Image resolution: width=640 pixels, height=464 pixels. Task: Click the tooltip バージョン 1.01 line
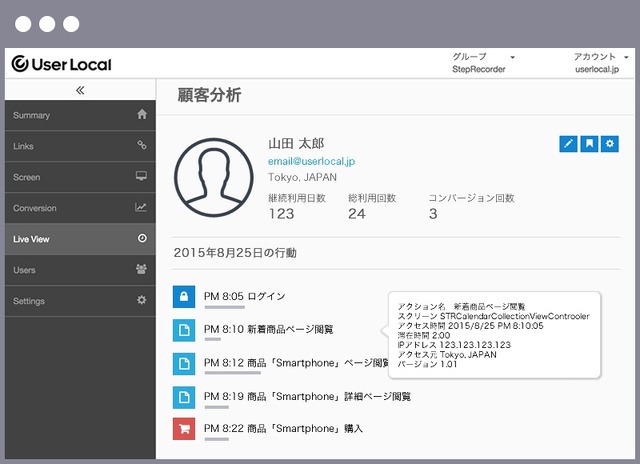click(427, 364)
